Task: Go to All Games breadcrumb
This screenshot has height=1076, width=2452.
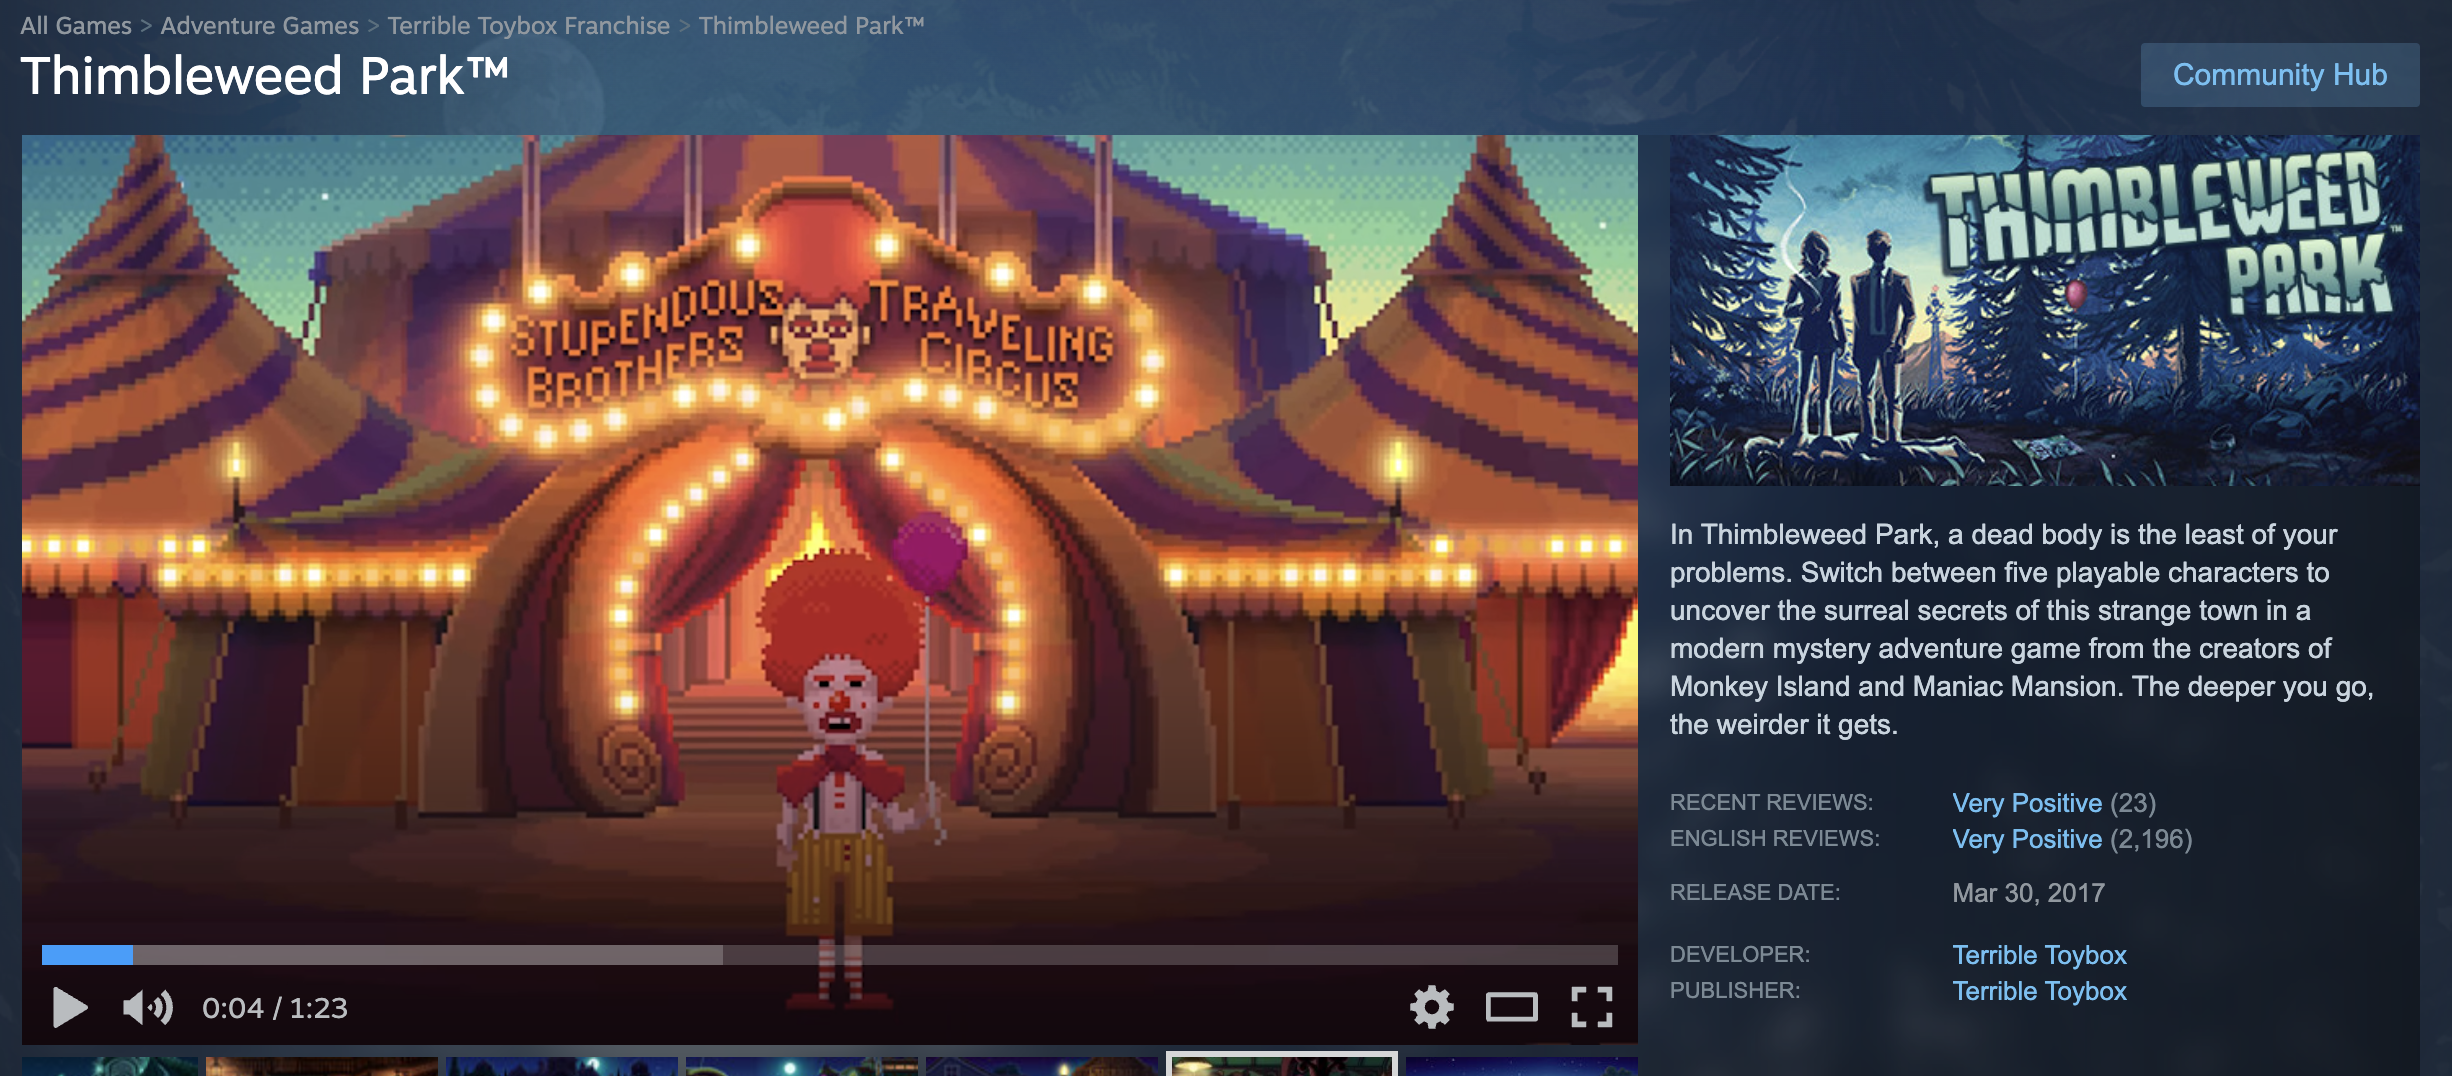Action: (x=76, y=25)
